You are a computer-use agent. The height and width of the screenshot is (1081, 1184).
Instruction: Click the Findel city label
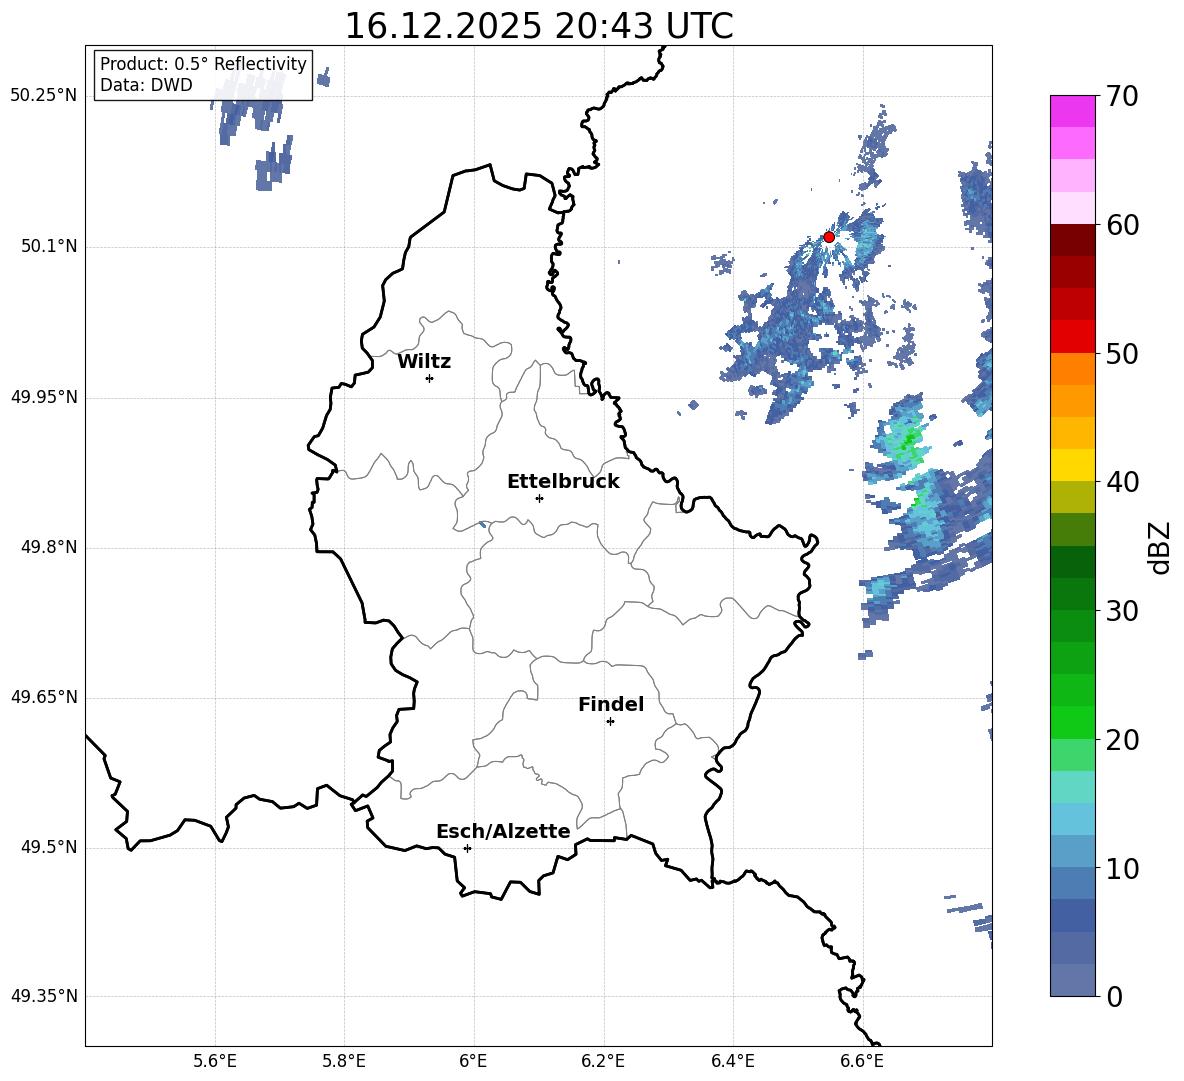[611, 704]
